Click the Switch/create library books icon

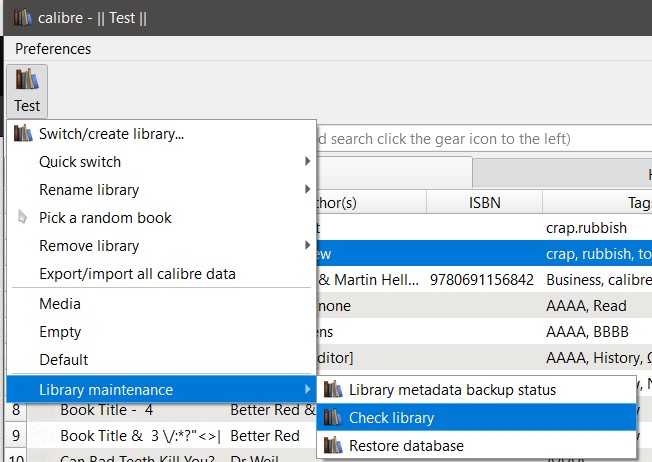(x=23, y=133)
